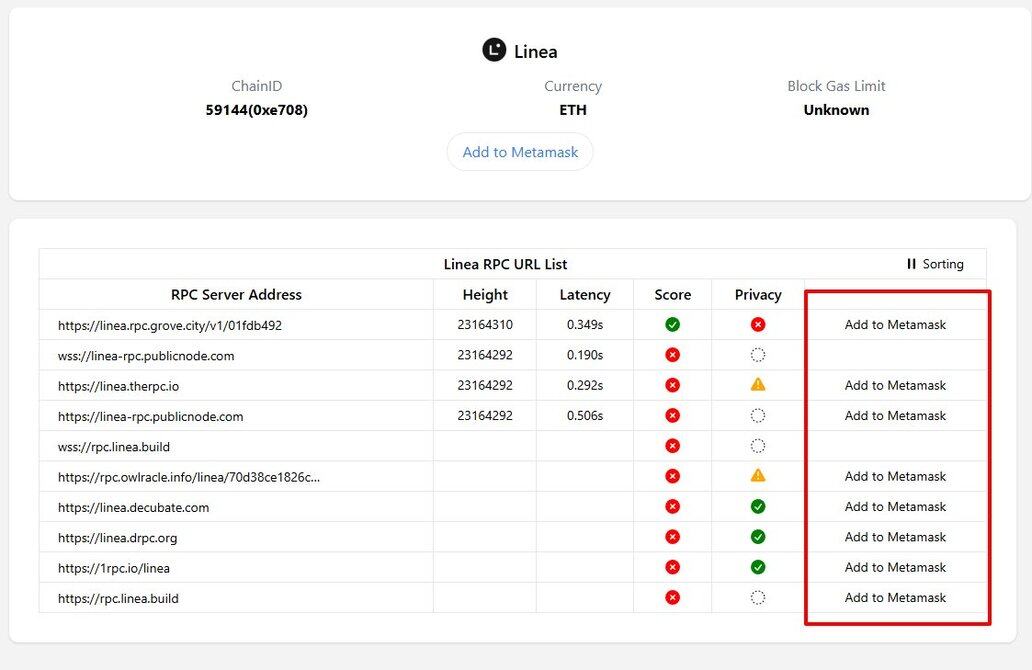This screenshot has width=1032, height=670.
Task: Click the Sorting pause icon
Action: click(x=912, y=264)
